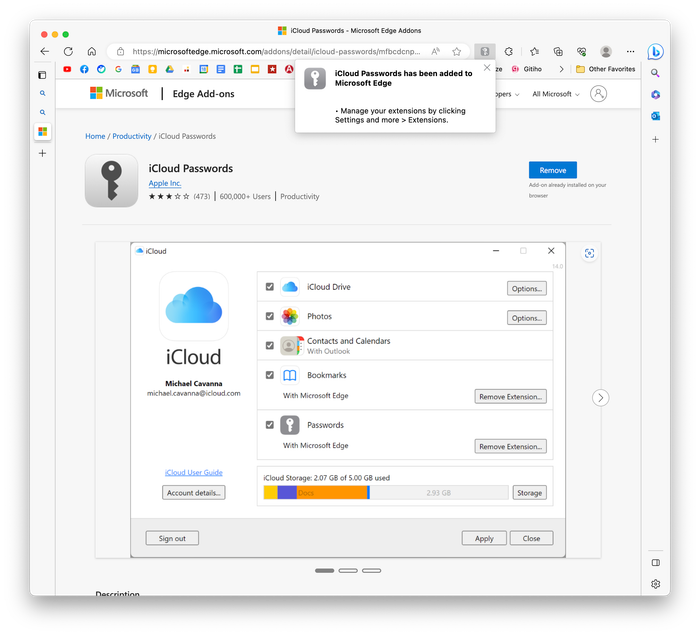700x635 pixels.
Task: Click the '600,000+ Users' text
Action: [x=245, y=196]
